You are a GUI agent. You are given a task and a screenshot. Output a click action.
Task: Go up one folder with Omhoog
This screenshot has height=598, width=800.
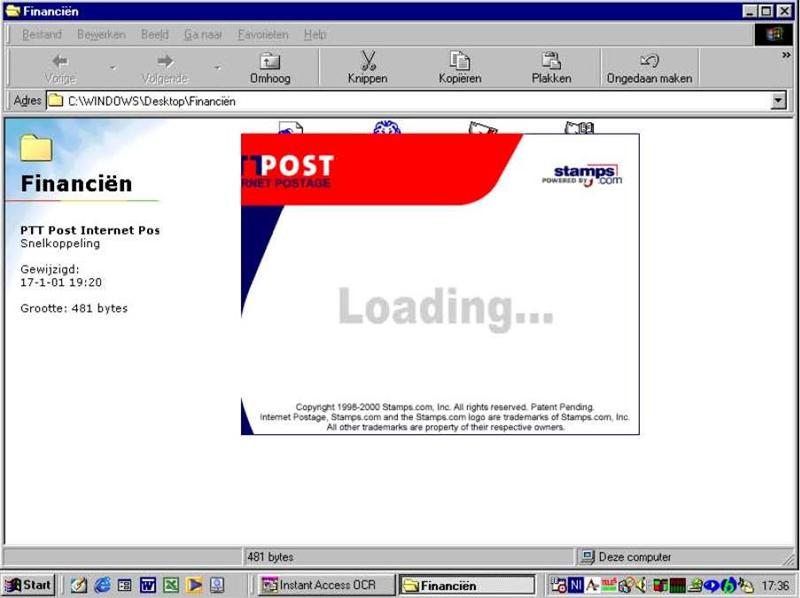pos(270,68)
